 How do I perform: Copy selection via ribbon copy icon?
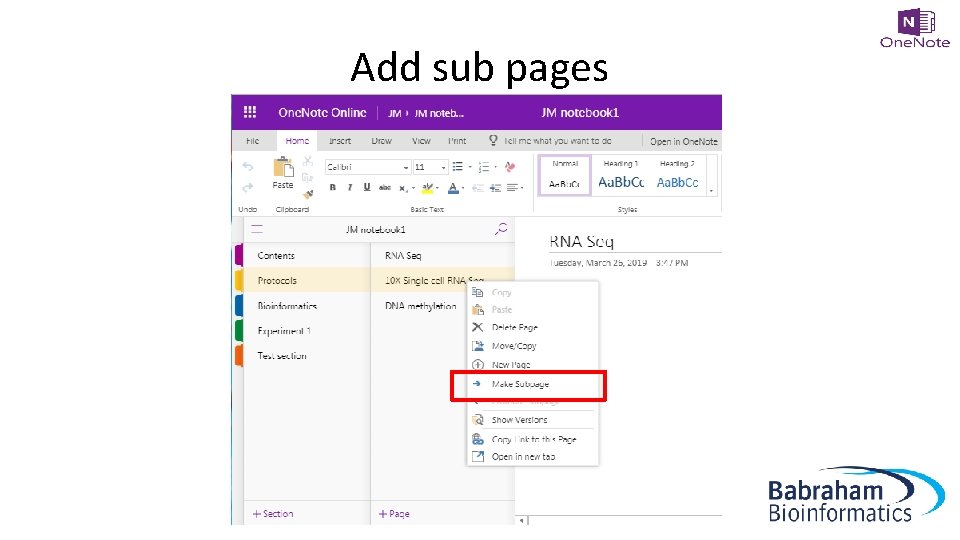(x=308, y=178)
